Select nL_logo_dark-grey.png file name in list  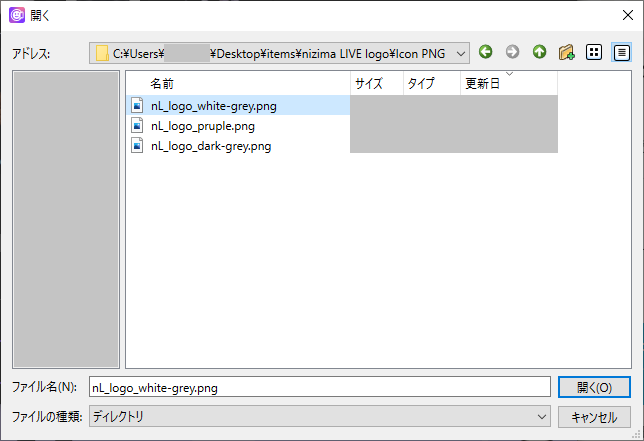pos(210,146)
